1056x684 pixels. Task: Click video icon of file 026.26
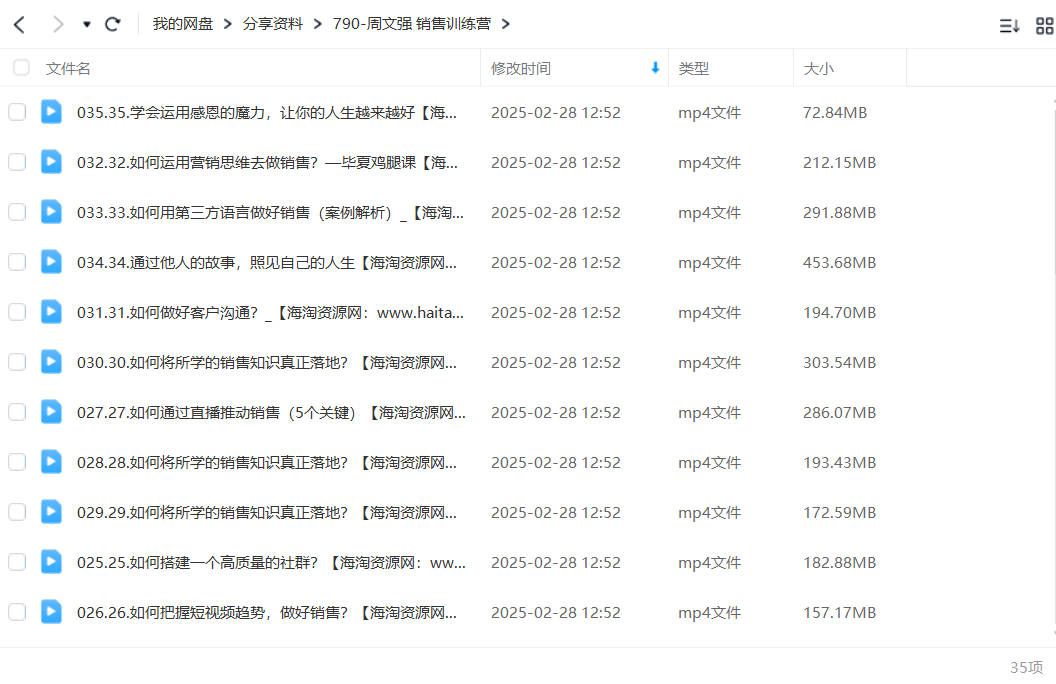coord(51,612)
